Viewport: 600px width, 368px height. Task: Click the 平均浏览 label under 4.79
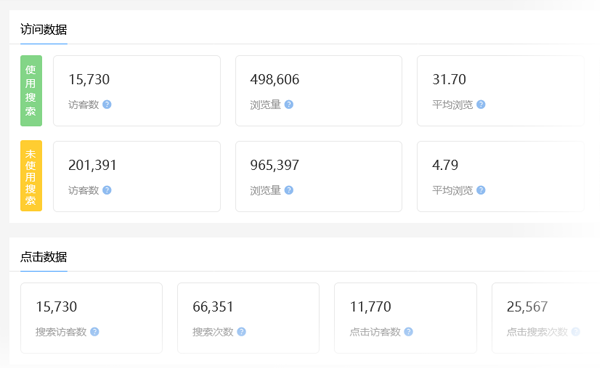453,190
